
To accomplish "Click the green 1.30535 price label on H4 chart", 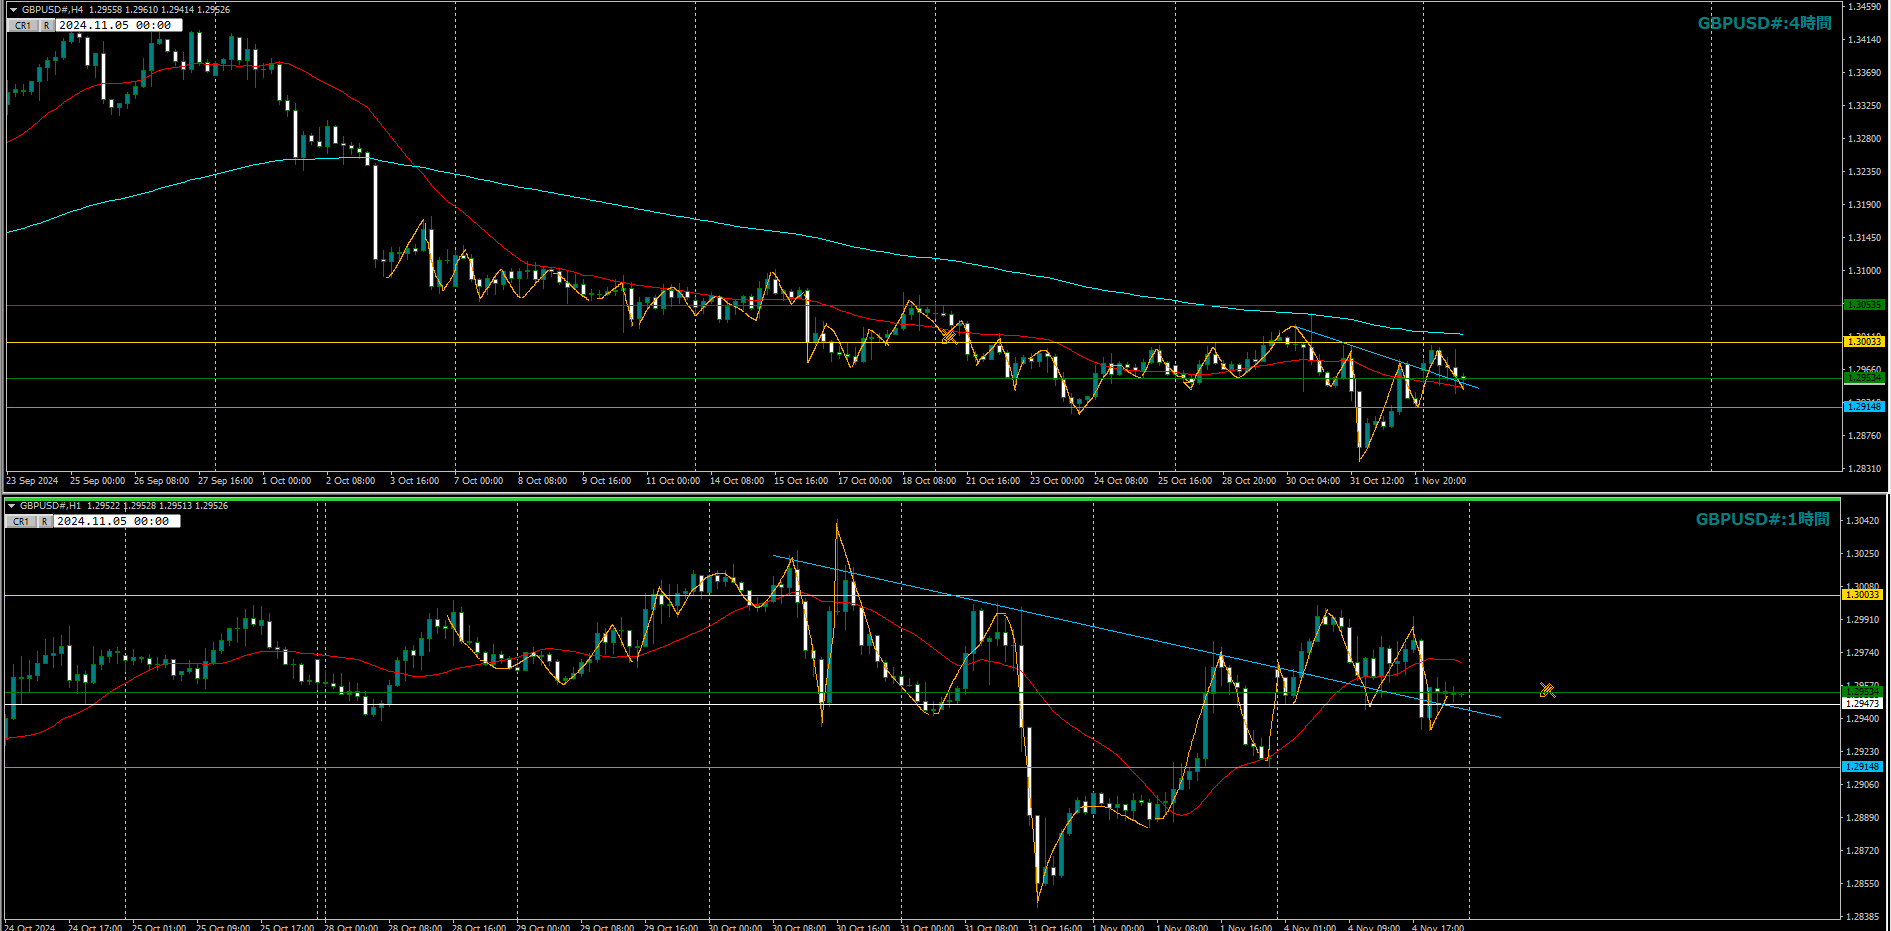I will point(1864,305).
